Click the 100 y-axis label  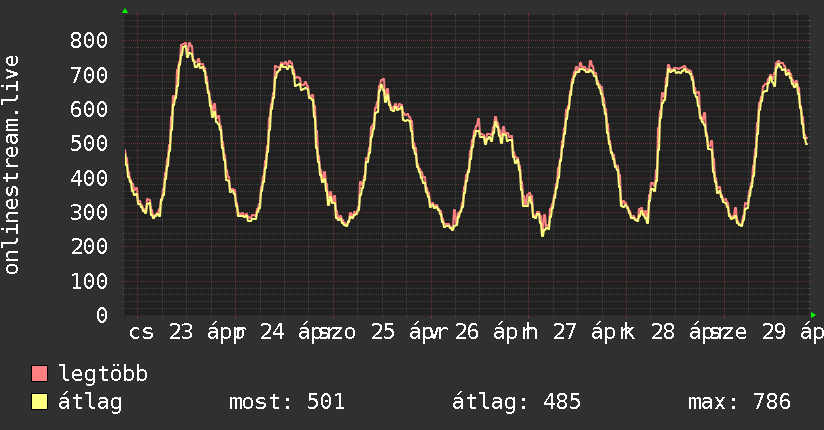coord(89,281)
